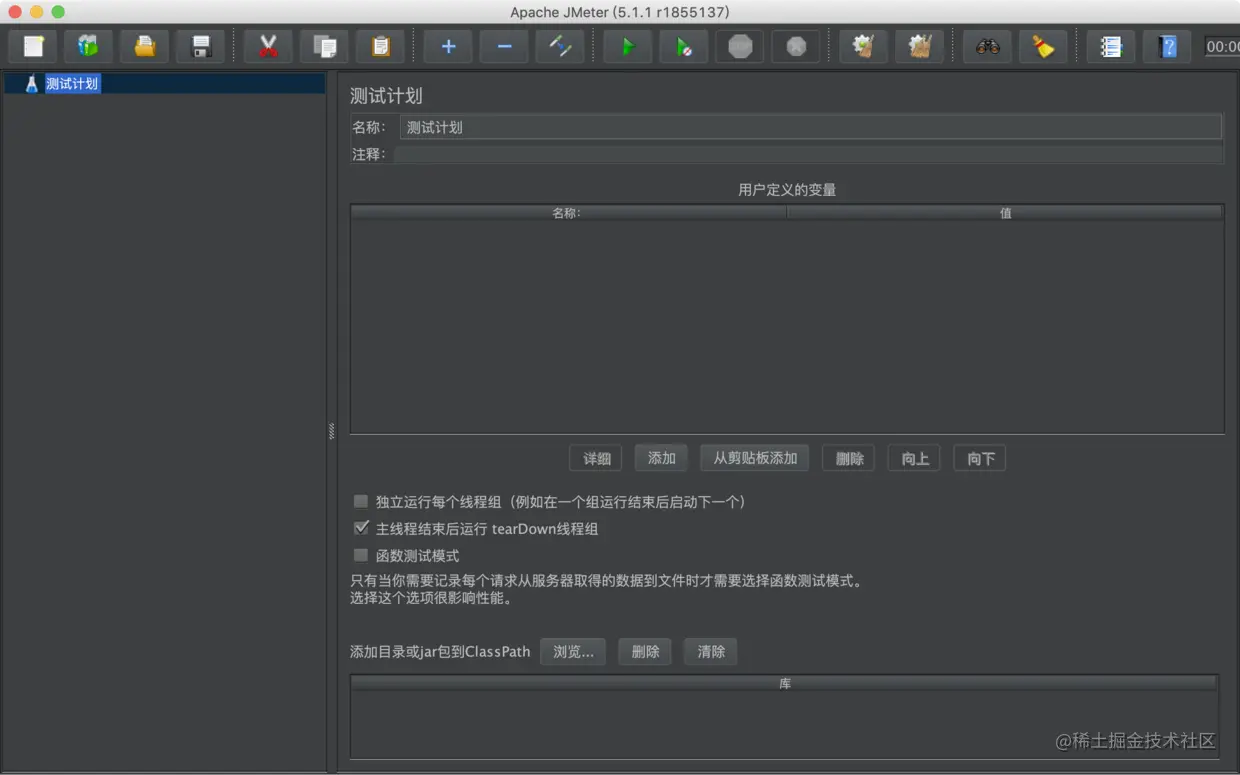Click the Clear results broom icon
The height and width of the screenshot is (775, 1240).
point(864,46)
